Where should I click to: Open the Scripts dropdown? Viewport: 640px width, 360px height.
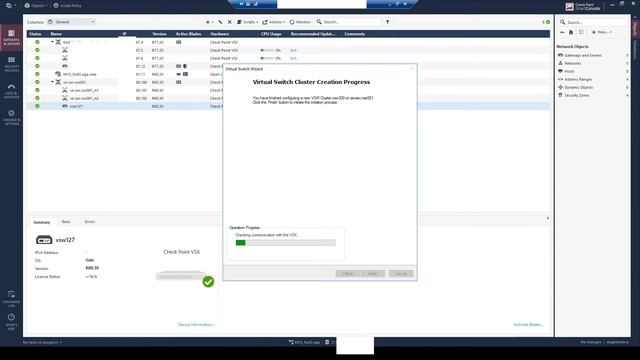tap(247, 22)
